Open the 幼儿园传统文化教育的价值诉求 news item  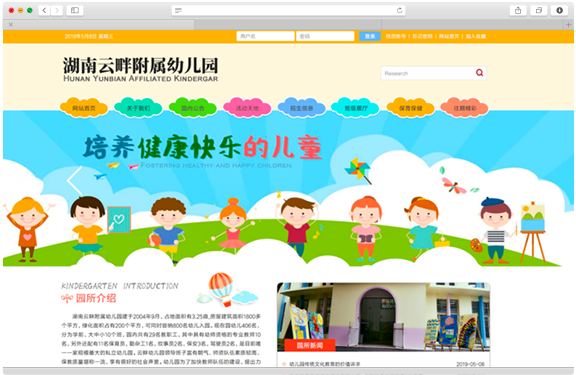point(325,364)
